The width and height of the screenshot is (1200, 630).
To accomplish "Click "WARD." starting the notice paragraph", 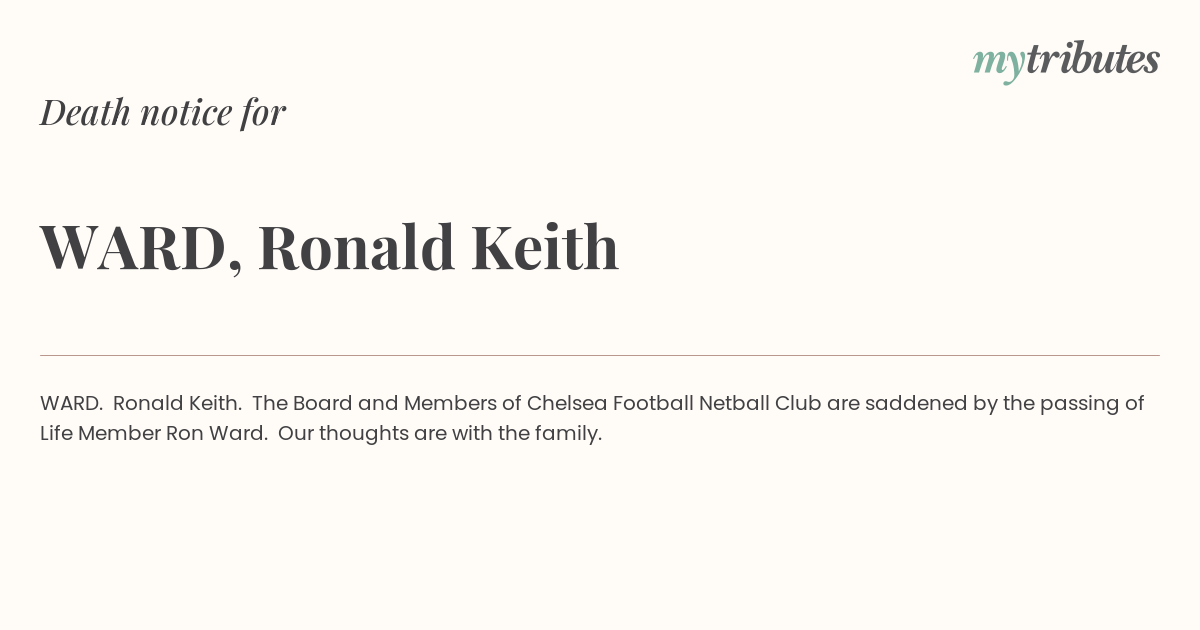I will (x=71, y=404).
